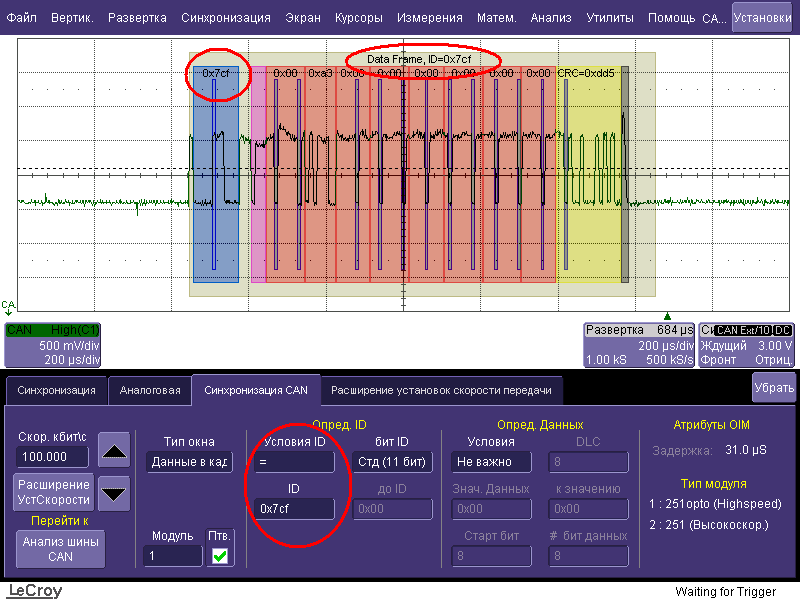
Task: Click the Анализ шины CAN button
Action: pos(61,548)
